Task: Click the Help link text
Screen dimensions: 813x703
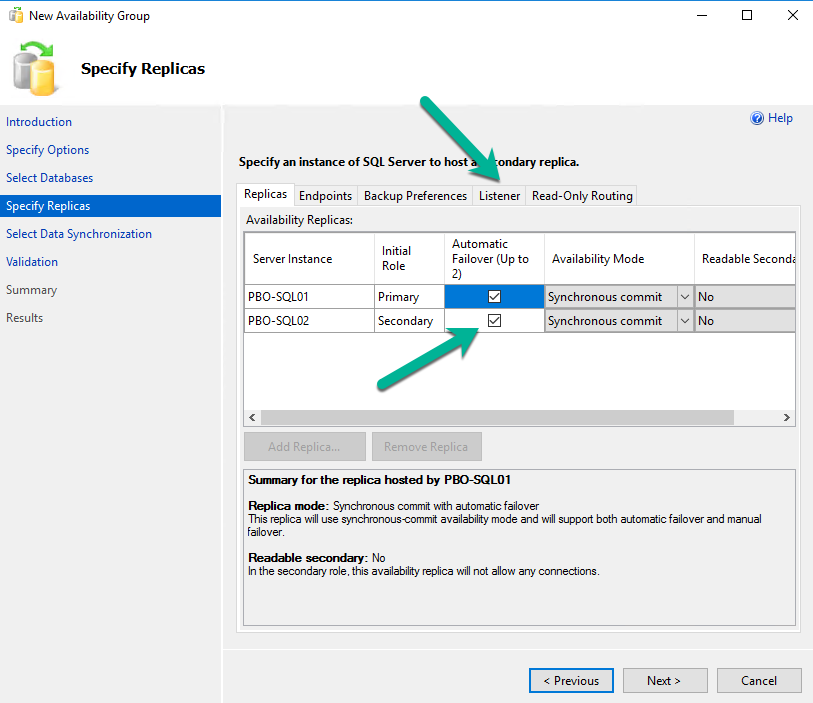Action: (780, 118)
